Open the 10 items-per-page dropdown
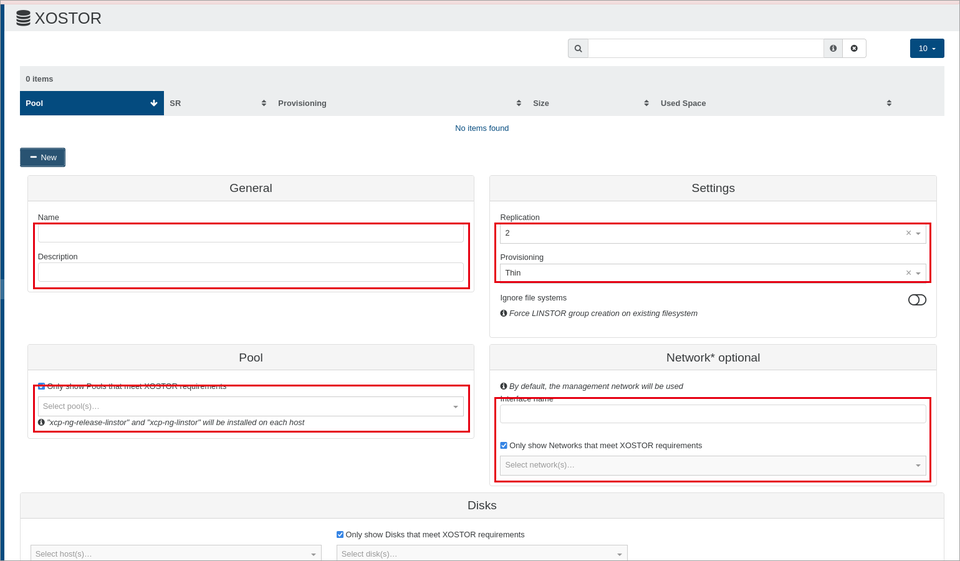Viewport: 960px width, 561px height. pos(926,48)
